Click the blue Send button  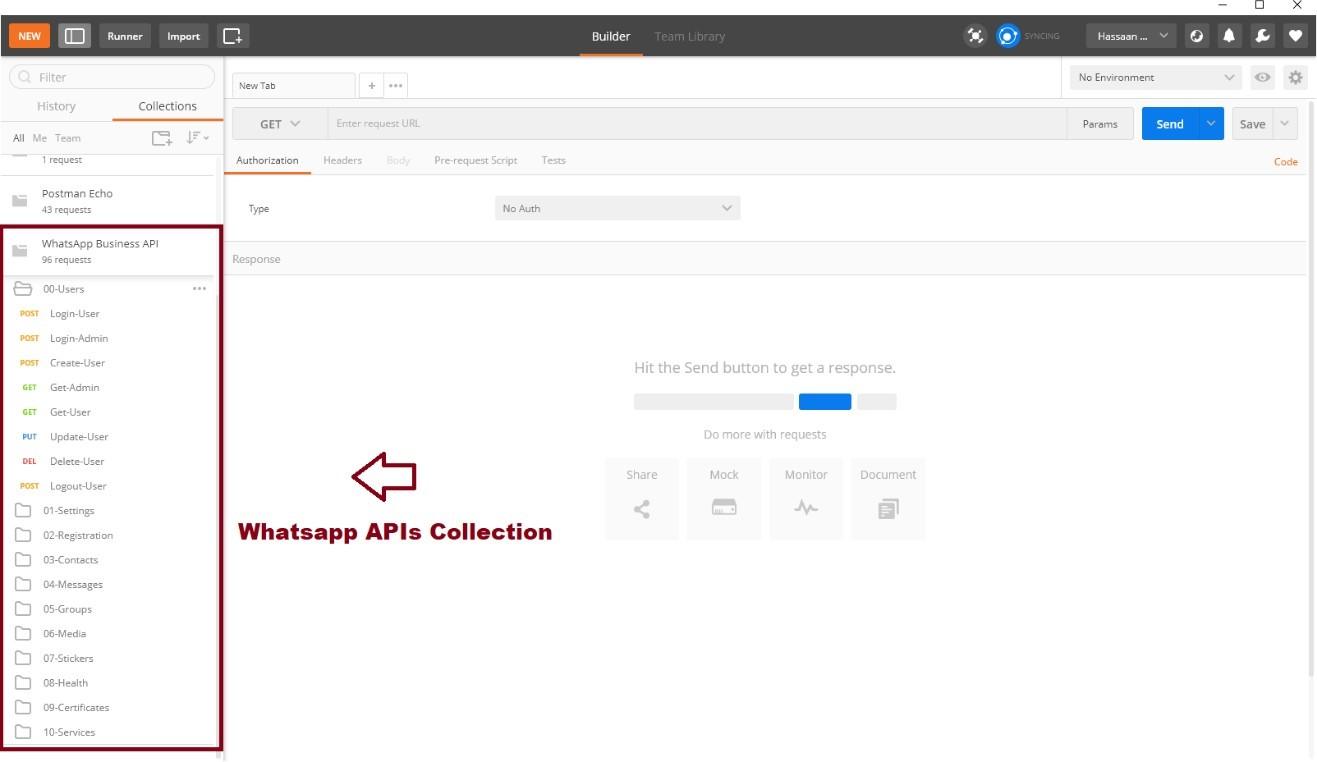coord(1169,124)
